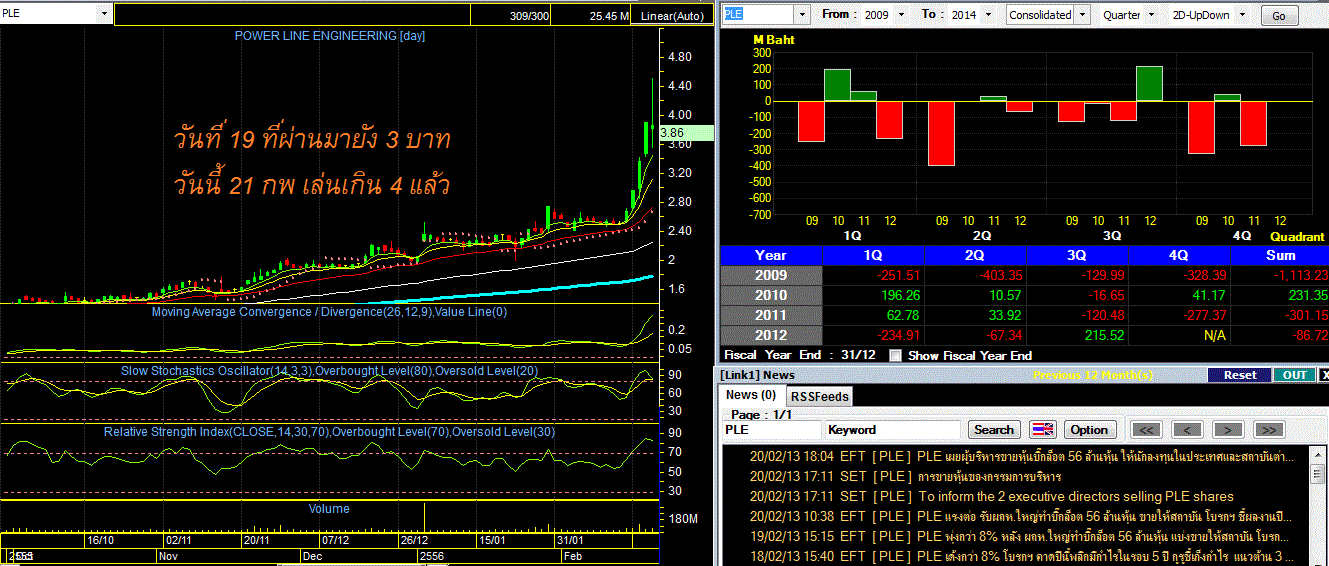
Task: Select the 2012 year row header
Action: pyautogui.click(x=771, y=335)
